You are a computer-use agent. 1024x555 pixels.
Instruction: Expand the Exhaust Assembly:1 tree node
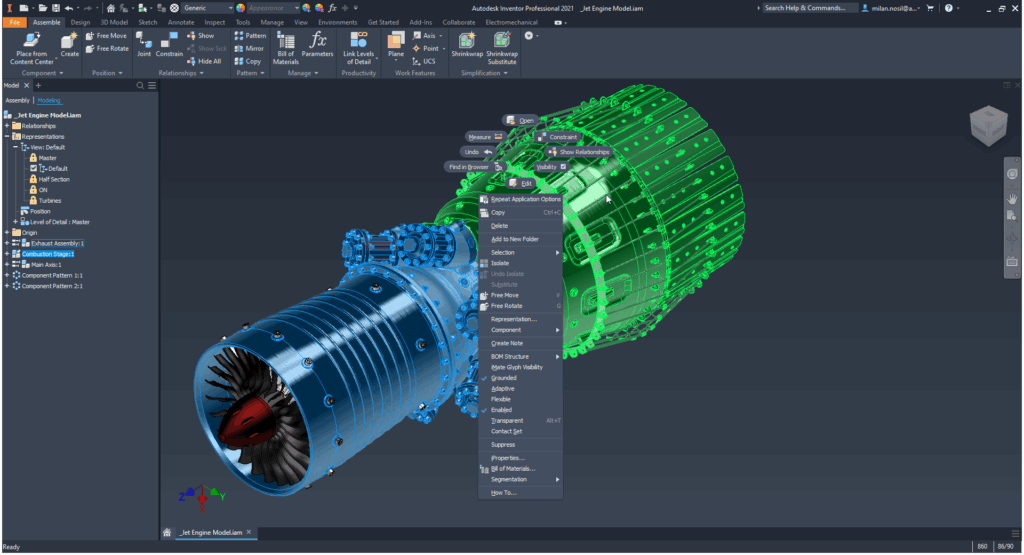7,243
